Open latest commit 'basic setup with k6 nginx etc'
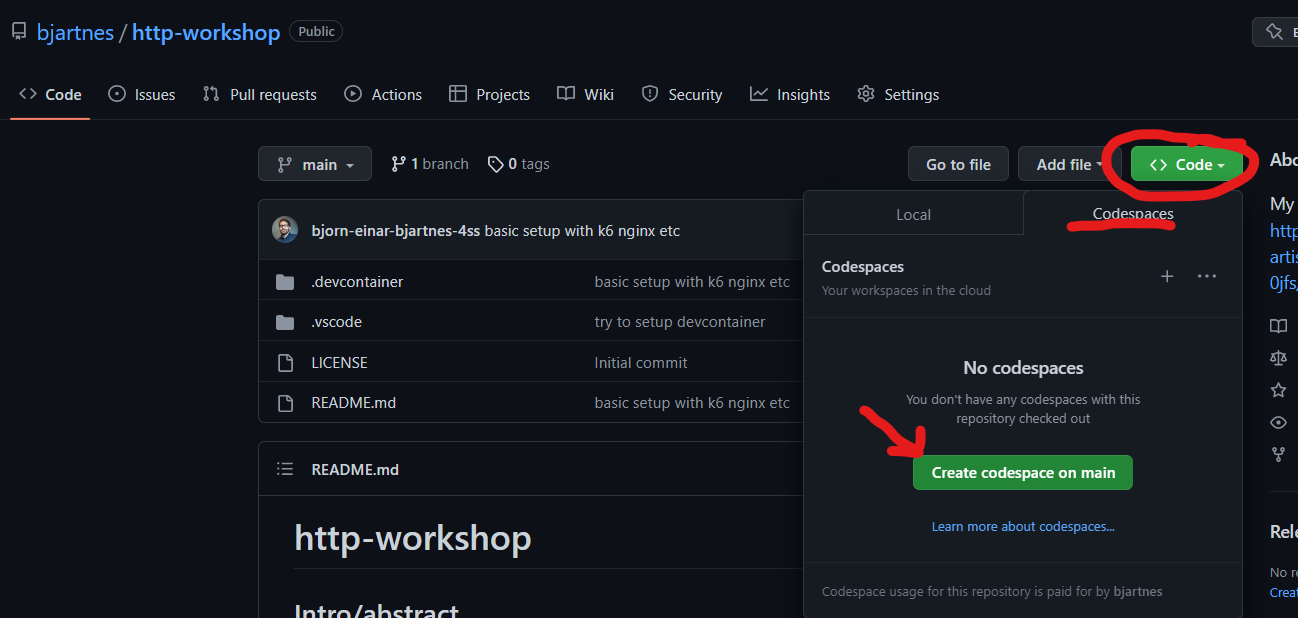The image size is (1298, 618). point(582,231)
